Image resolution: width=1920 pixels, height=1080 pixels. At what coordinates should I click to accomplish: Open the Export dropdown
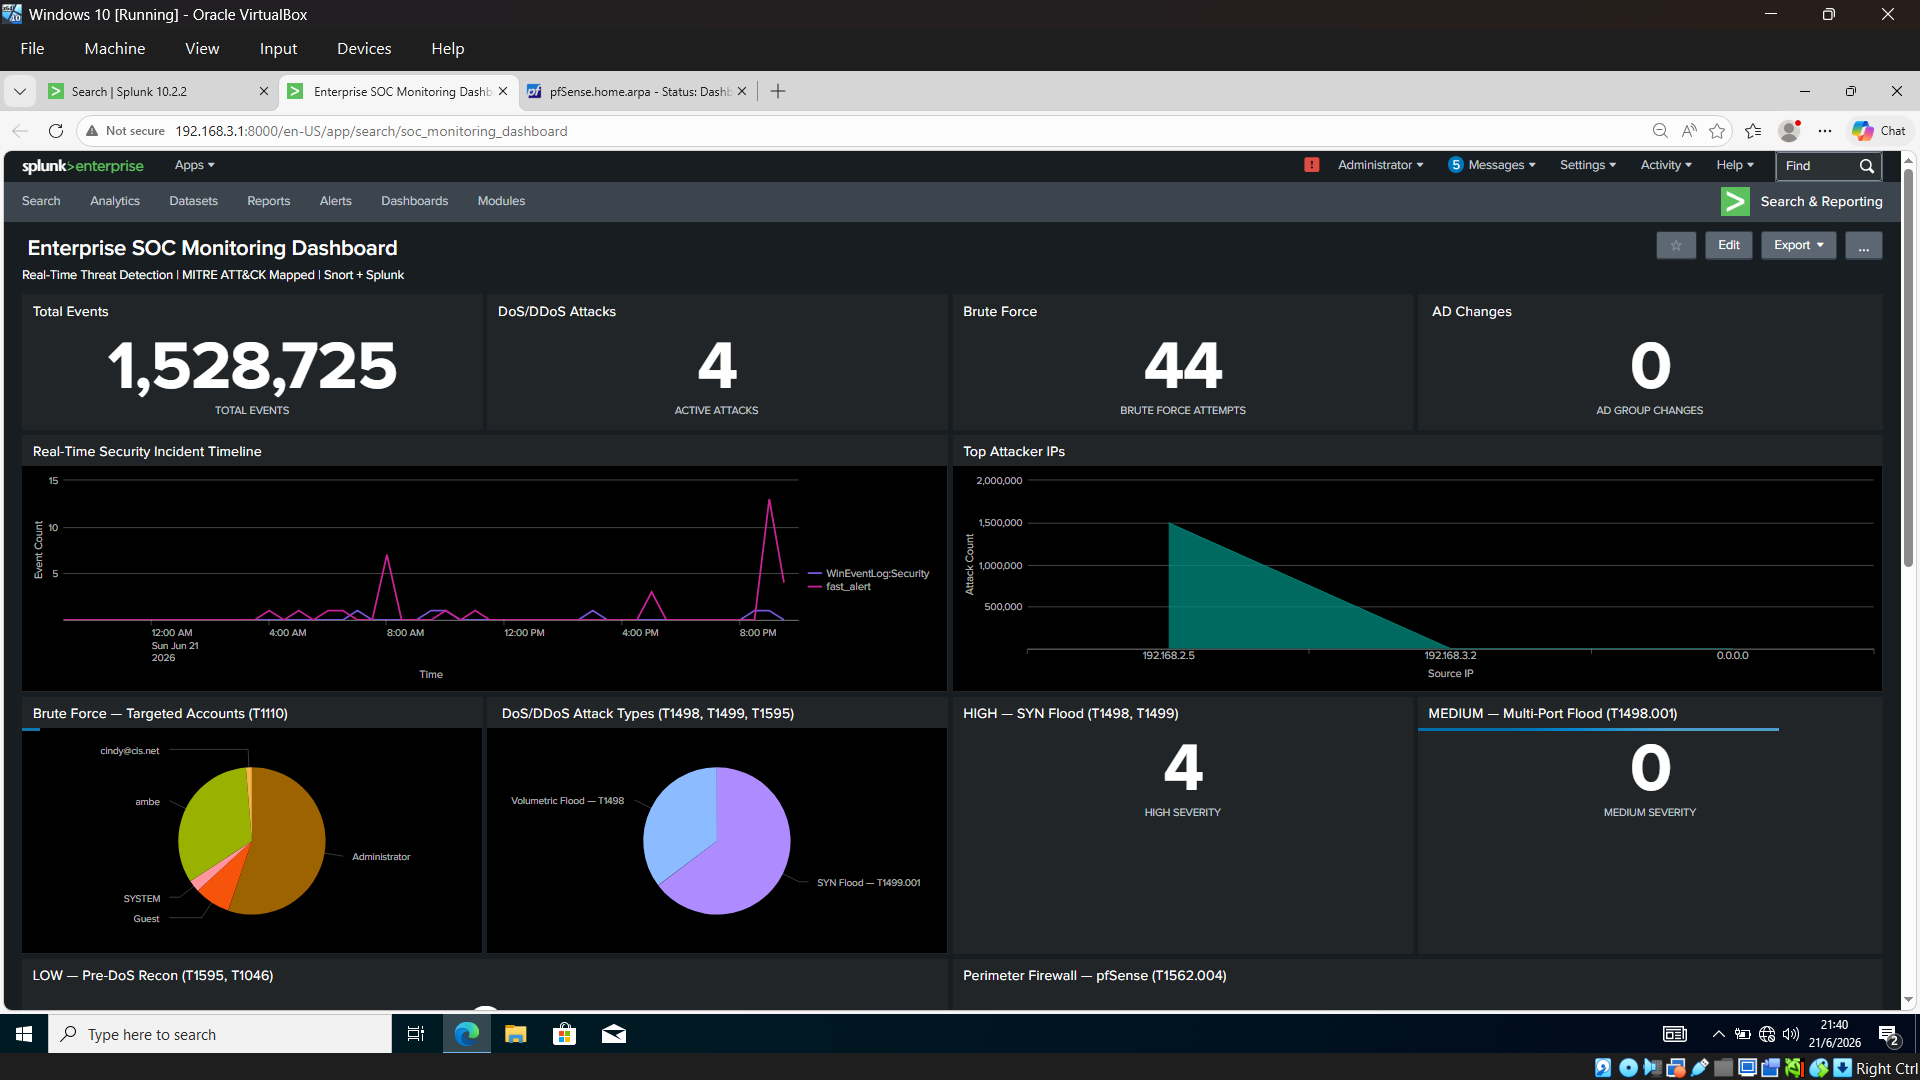coord(1799,245)
